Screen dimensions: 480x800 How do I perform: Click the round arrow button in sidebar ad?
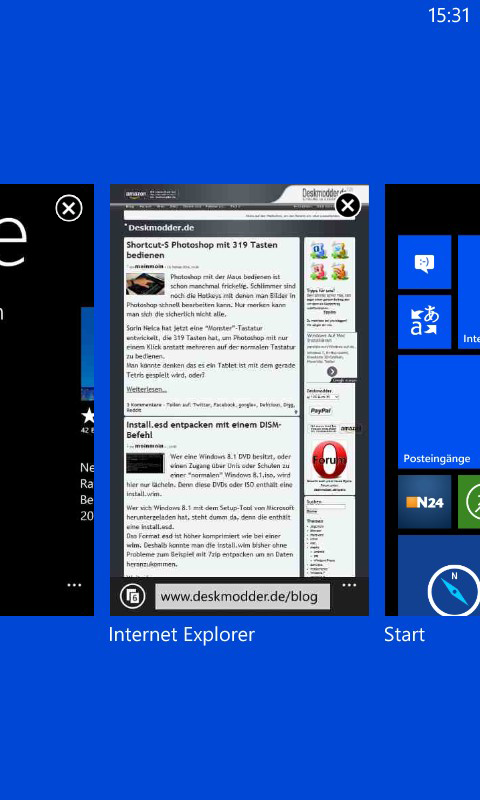point(332,371)
